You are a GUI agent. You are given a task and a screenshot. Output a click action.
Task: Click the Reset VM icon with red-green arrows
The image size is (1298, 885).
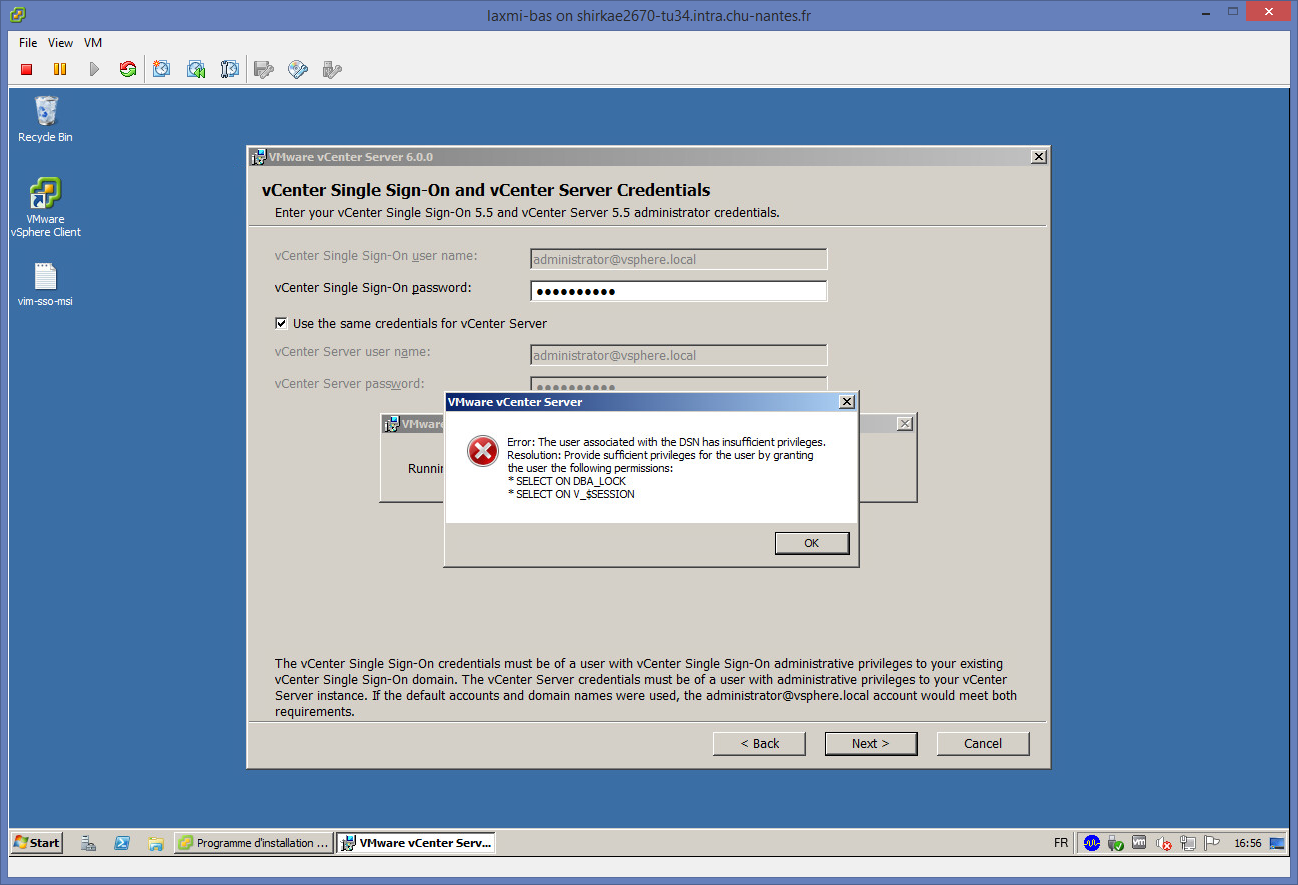[x=128, y=69]
